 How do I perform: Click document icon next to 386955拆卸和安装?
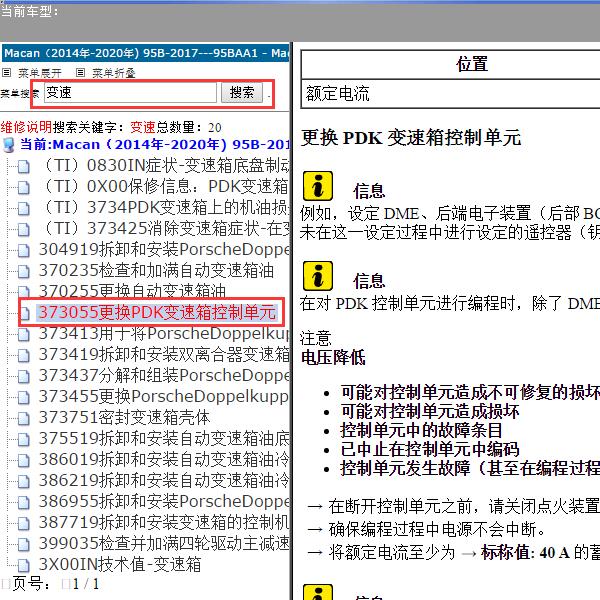pos(24,503)
